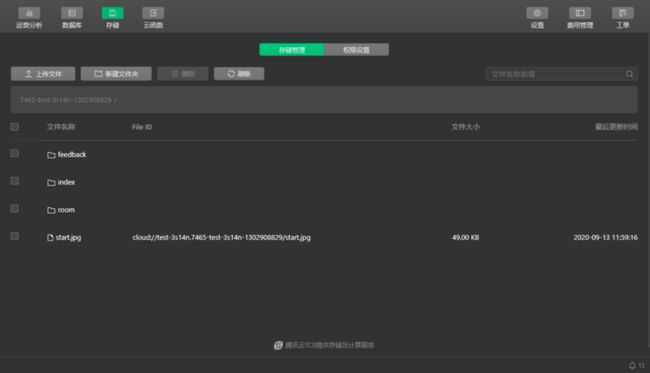650x373 pixels.
Task: Click the search magnifier icon
Action: click(629, 74)
